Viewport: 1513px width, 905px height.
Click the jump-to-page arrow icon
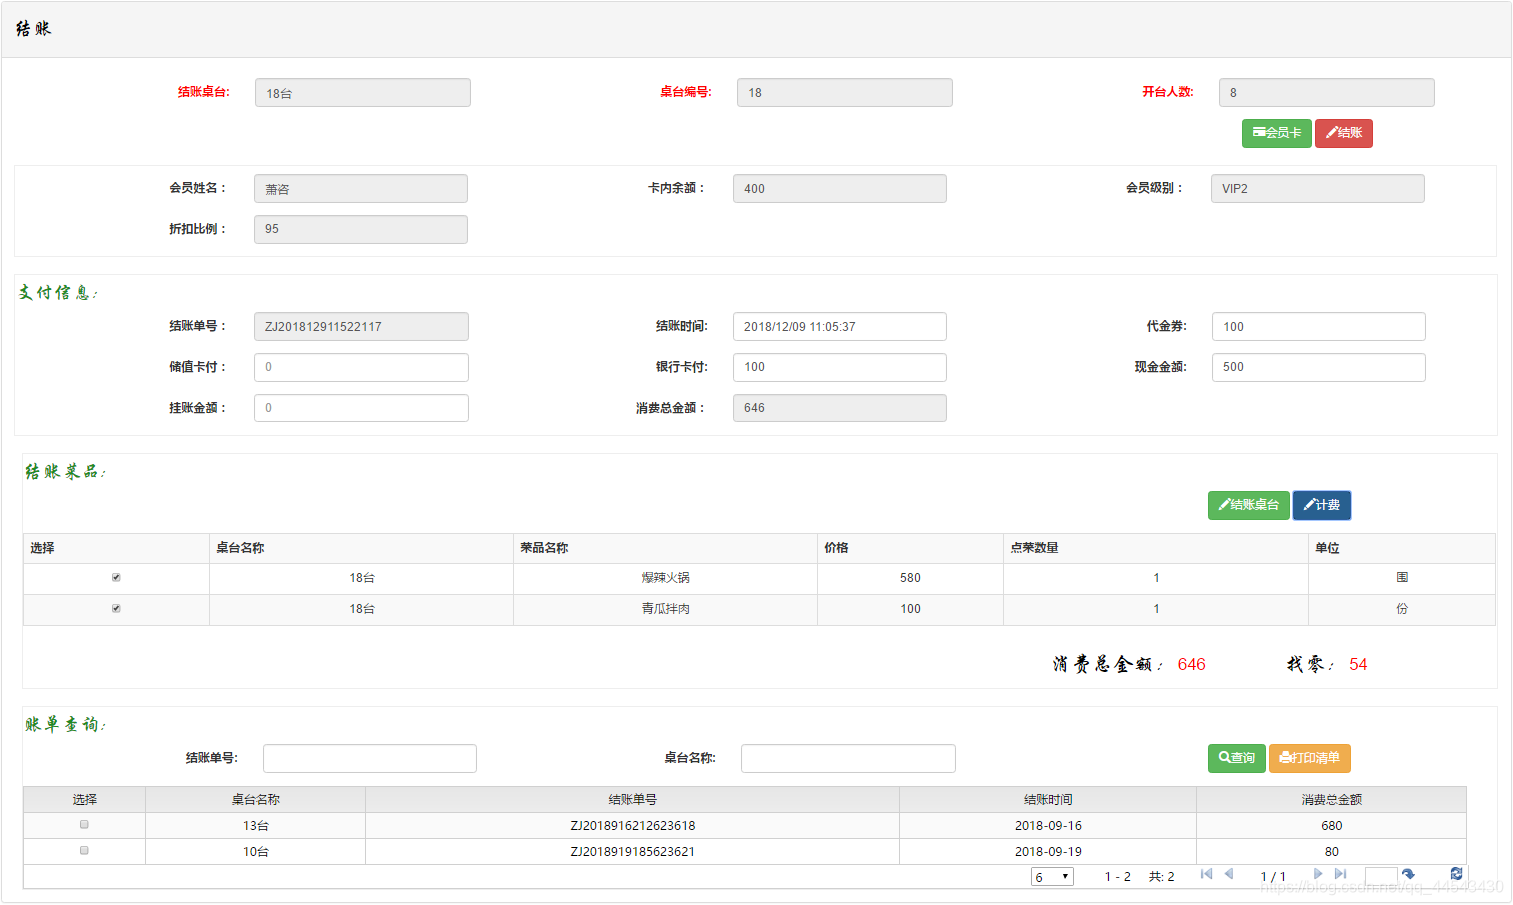(1408, 875)
